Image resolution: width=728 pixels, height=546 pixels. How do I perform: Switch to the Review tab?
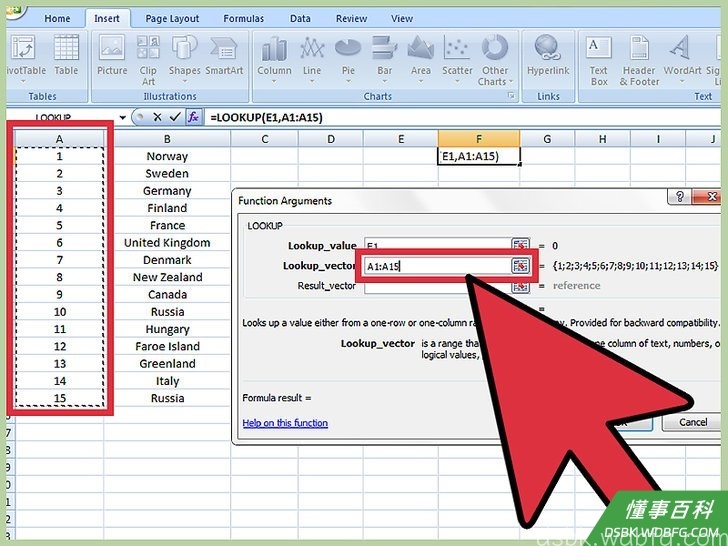(x=351, y=19)
